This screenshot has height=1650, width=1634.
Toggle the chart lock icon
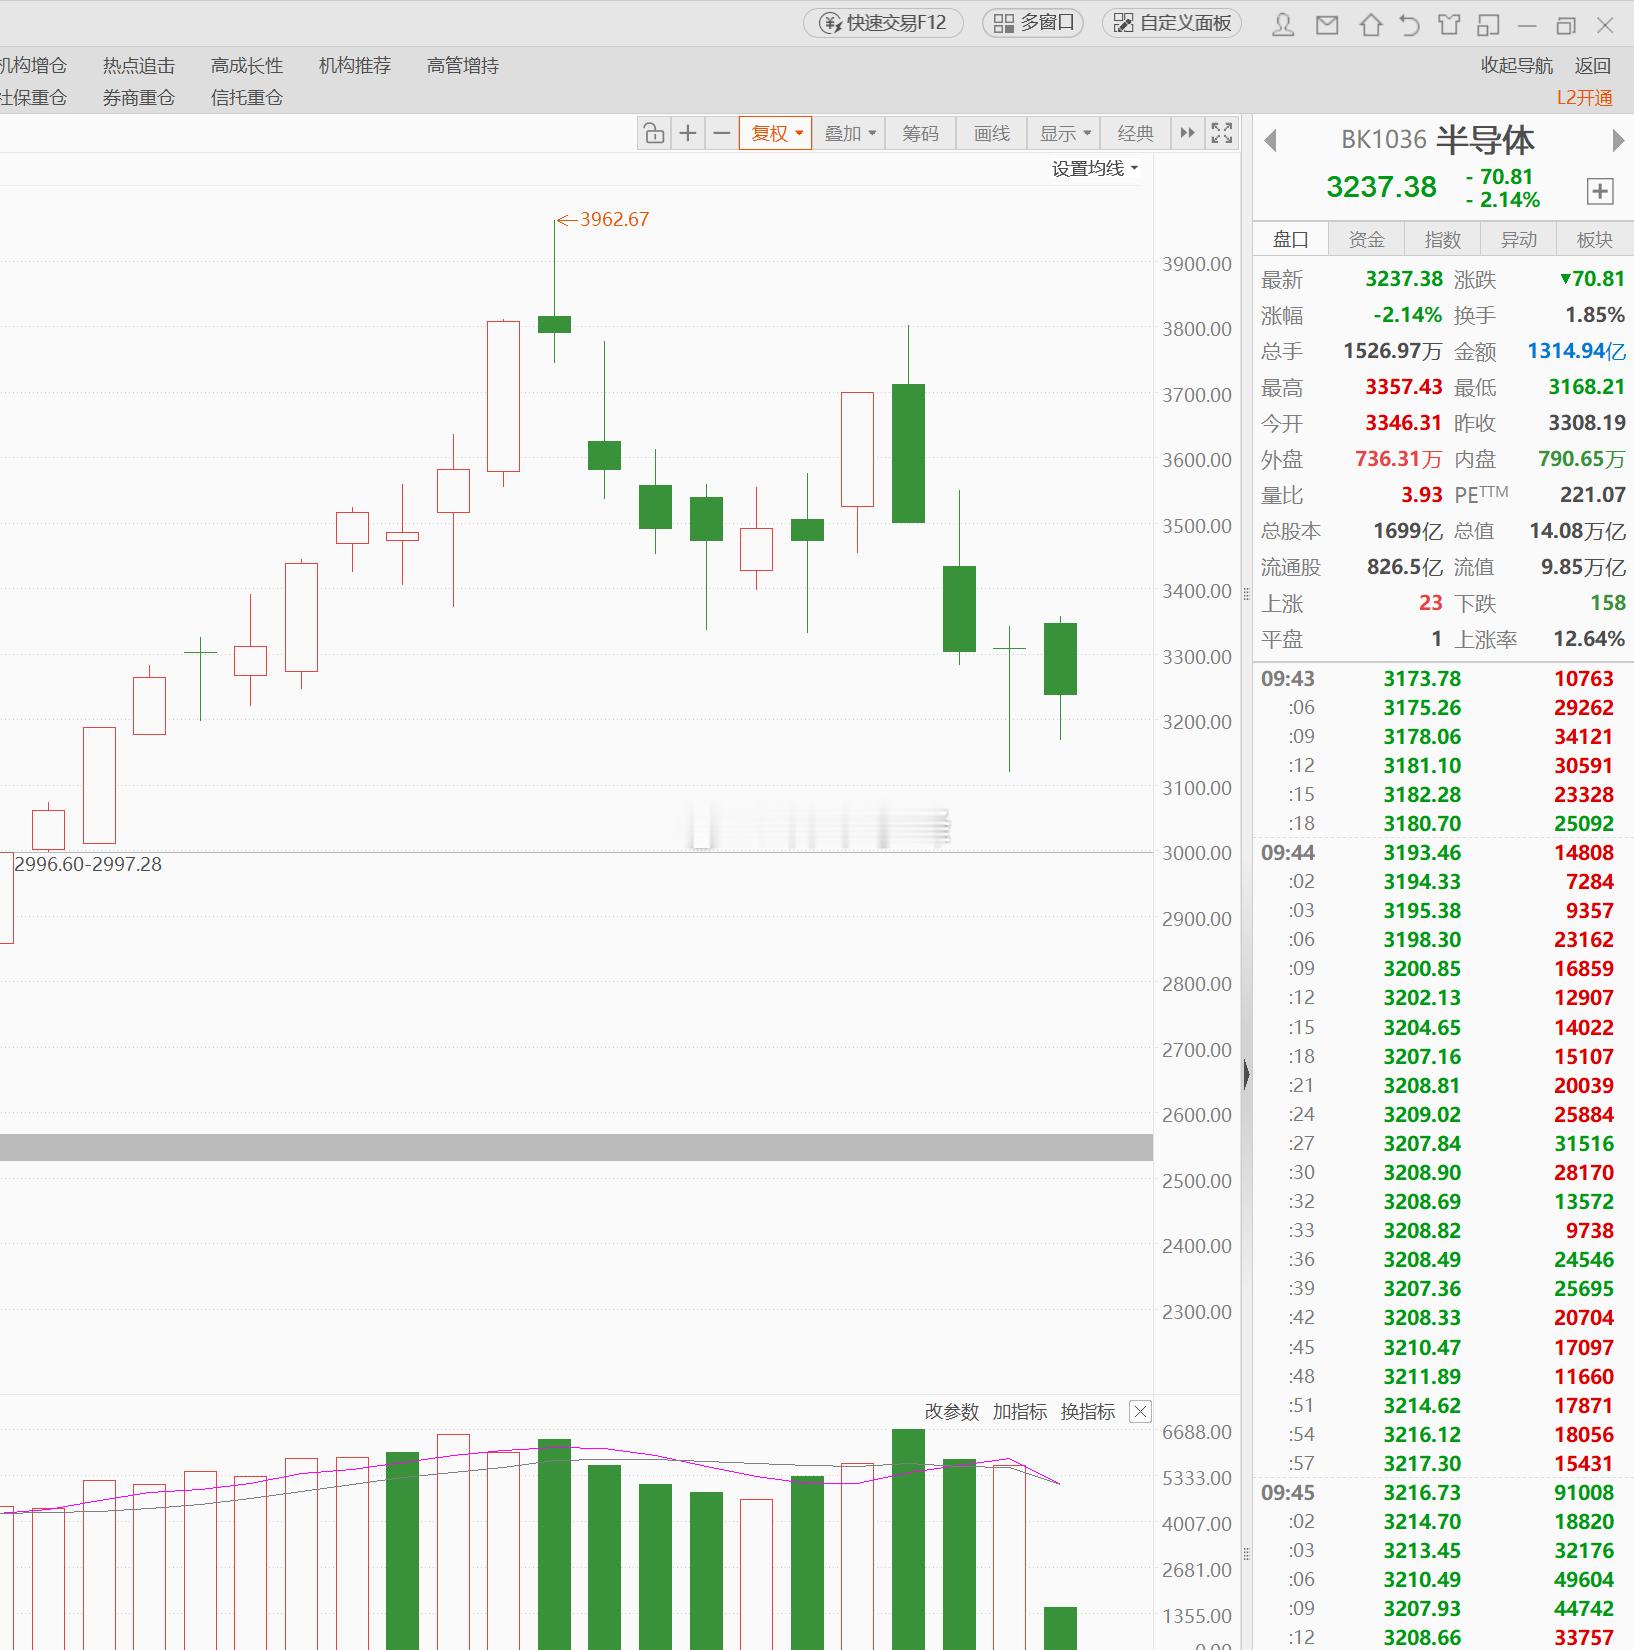click(x=654, y=133)
